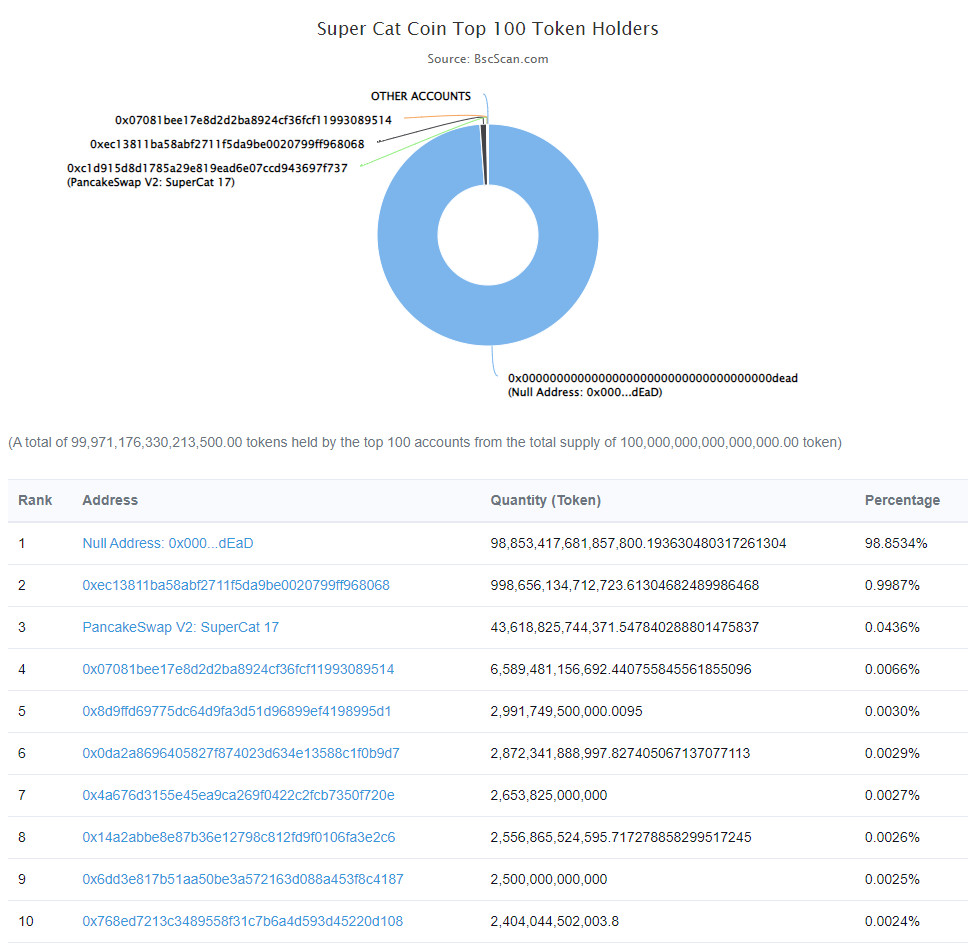Image resolution: width=976 pixels, height=945 pixels.
Task: Open address 0x8d9ffd69775dc64d9fa3d51d96899ef4198995d1
Action: click(x=237, y=711)
